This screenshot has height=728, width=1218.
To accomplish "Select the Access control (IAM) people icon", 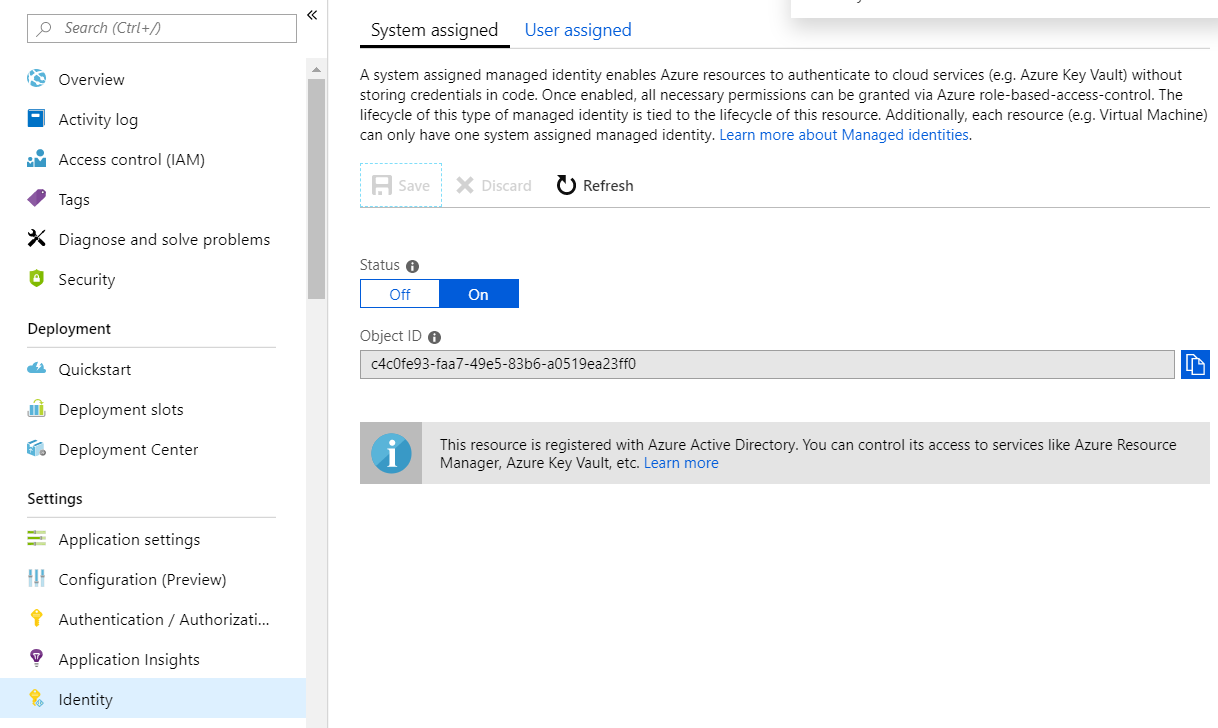I will pos(37,159).
